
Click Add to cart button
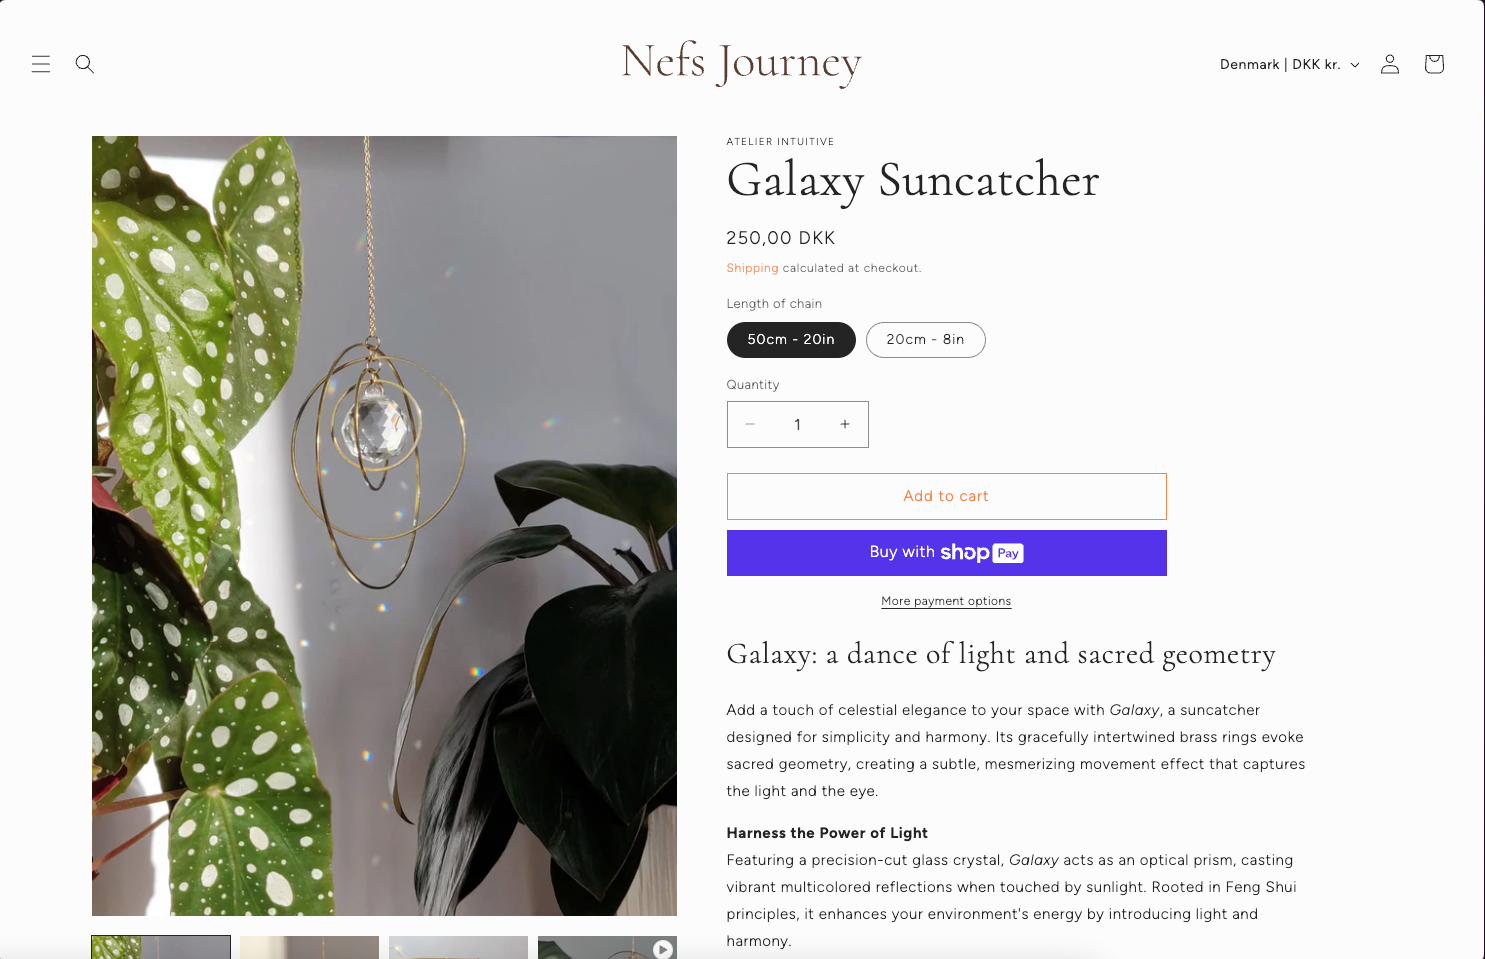pos(947,496)
